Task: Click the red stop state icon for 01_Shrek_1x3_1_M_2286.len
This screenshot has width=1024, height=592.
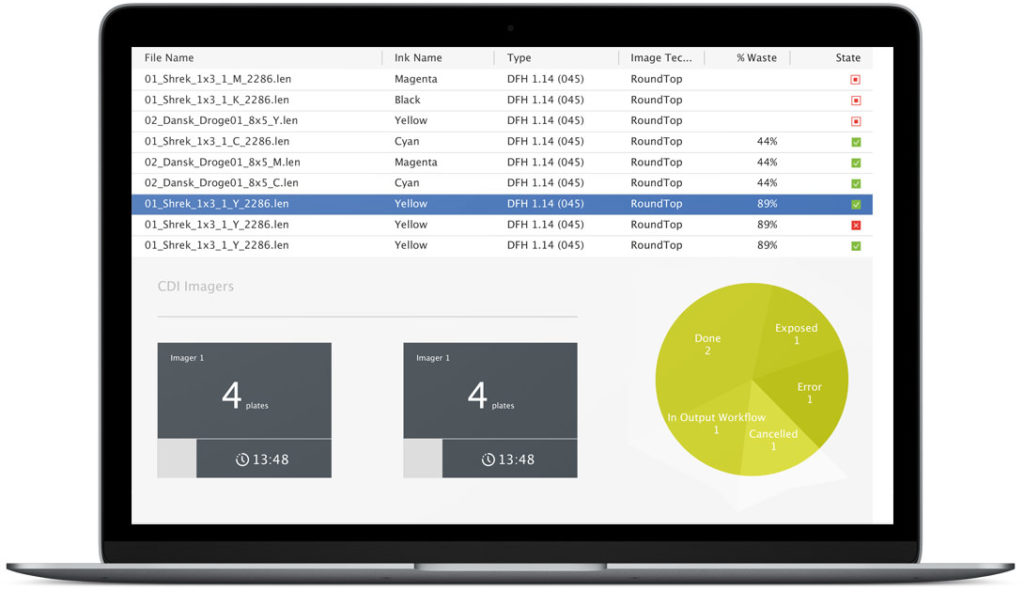Action: tap(856, 80)
